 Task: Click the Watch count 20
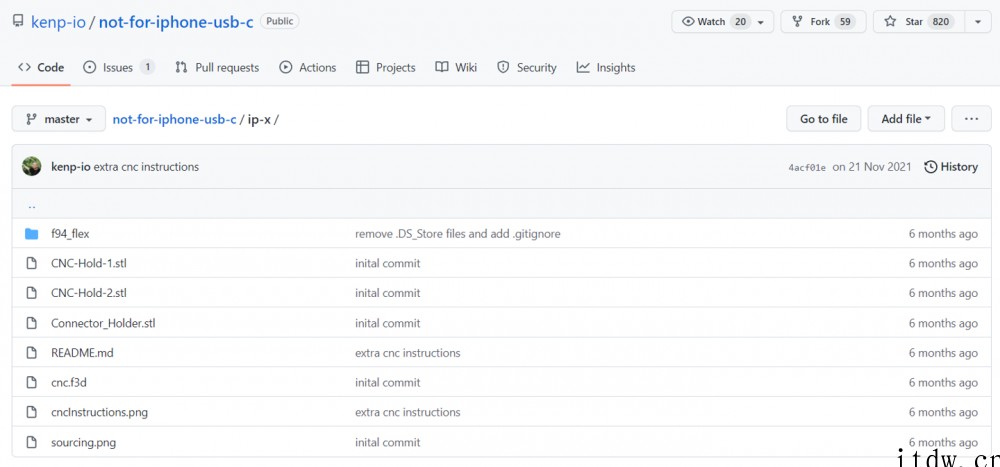[740, 22]
